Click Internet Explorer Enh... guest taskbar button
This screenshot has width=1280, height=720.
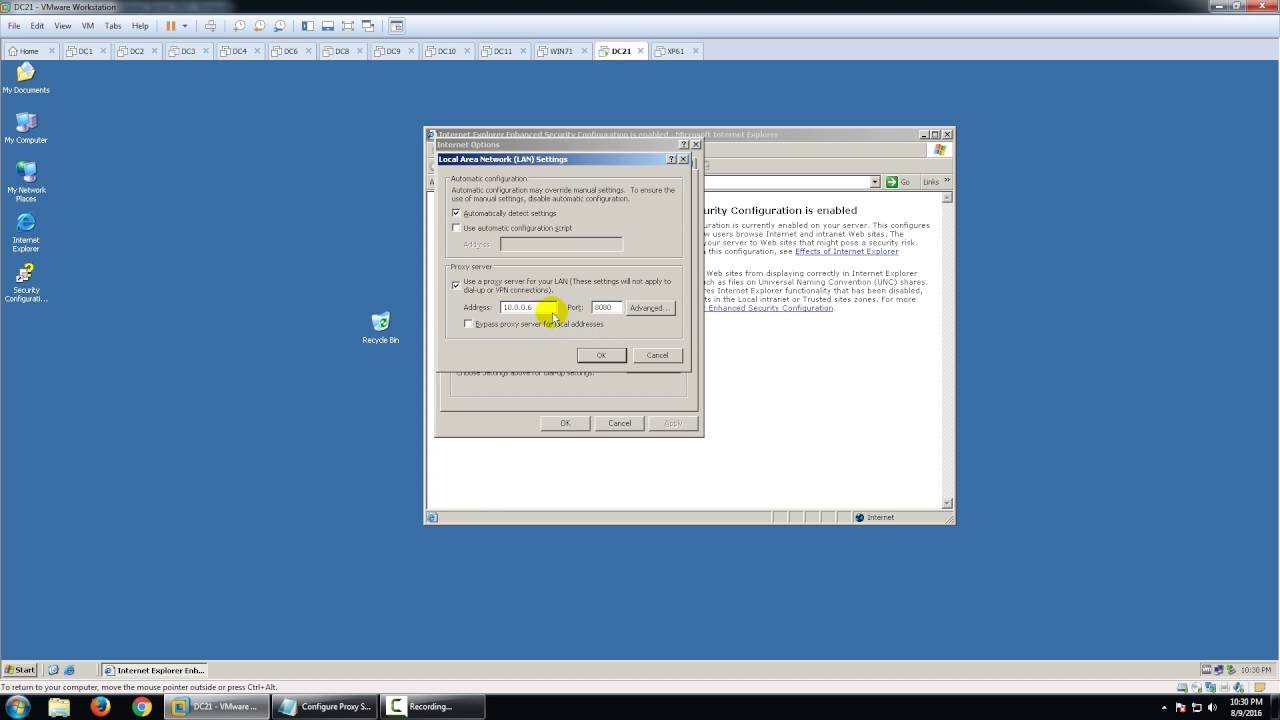point(155,670)
